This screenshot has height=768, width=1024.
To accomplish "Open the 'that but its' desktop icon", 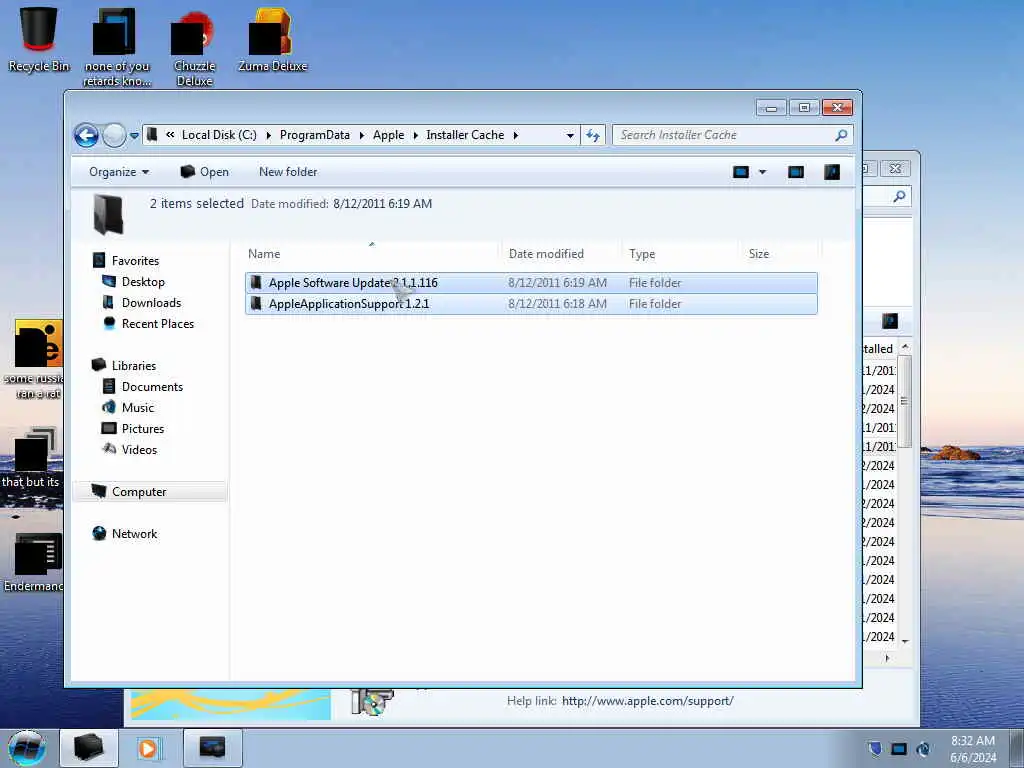I will [31, 457].
